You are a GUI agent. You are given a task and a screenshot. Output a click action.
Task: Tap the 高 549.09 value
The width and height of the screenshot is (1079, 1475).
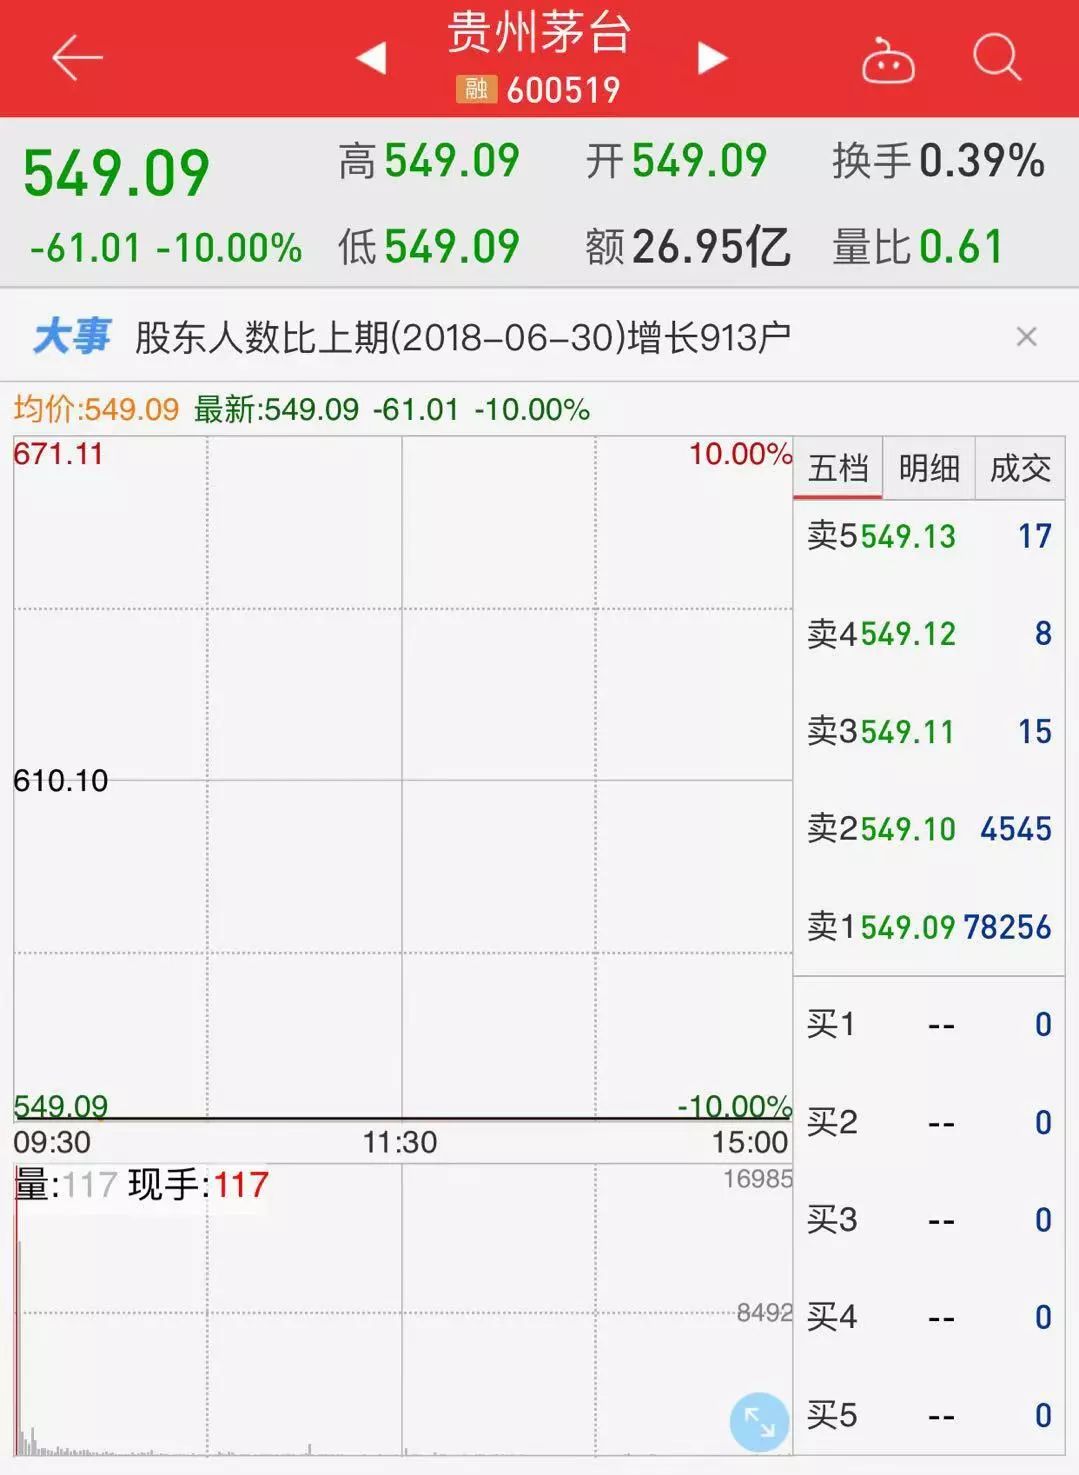point(429,161)
